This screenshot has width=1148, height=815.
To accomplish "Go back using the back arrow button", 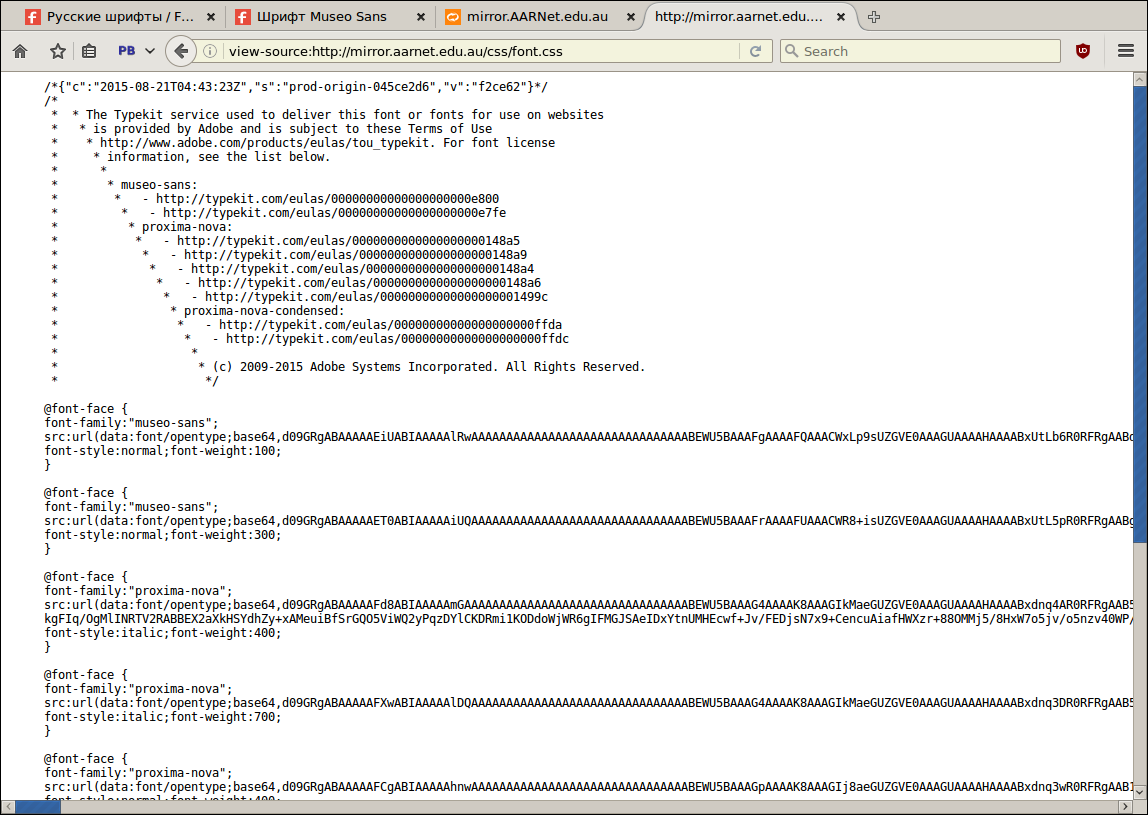I will coord(180,51).
